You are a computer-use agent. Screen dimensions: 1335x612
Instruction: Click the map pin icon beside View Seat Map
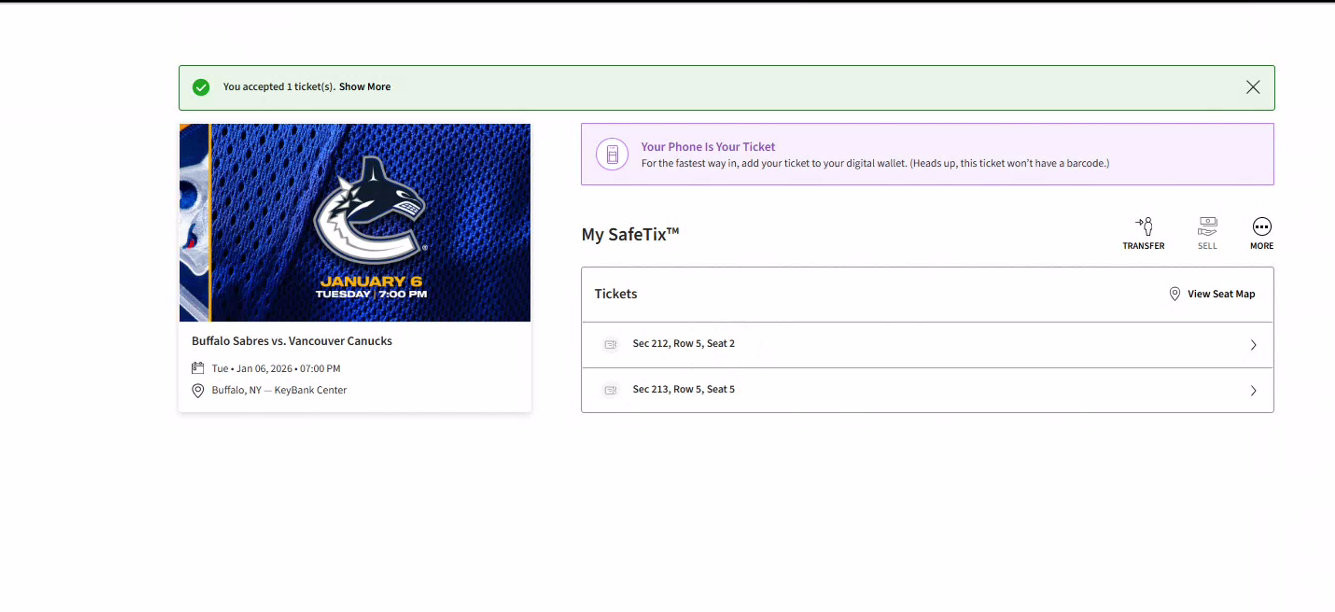pyautogui.click(x=1175, y=294)
